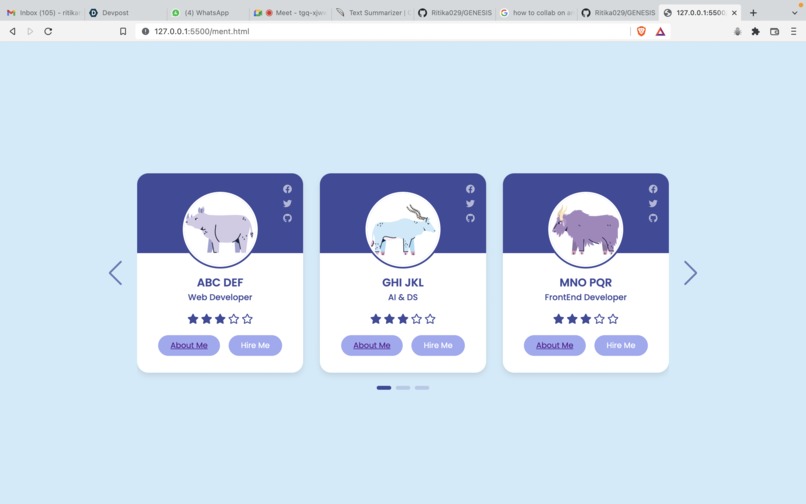Bookmark this page icon

pyautogui.click(x=123, y=31)
